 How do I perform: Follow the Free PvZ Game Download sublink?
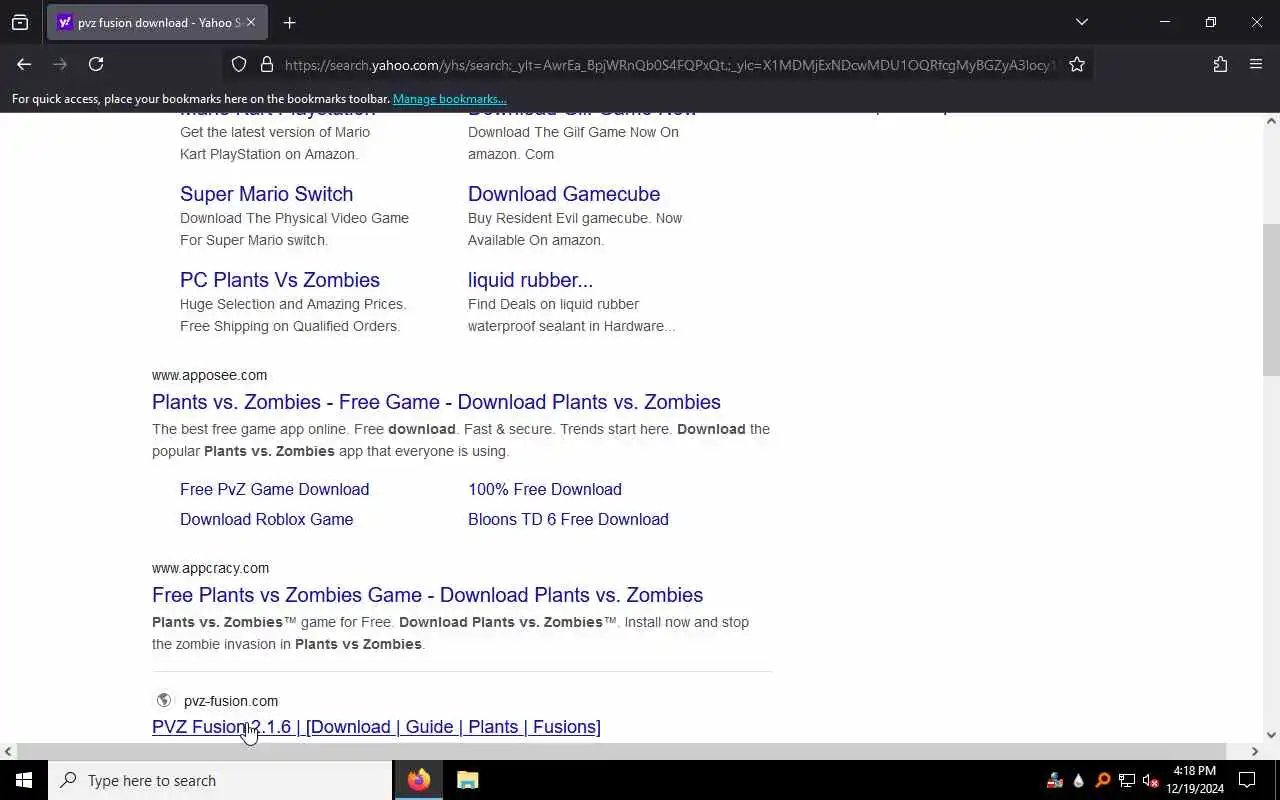point(274,489)
